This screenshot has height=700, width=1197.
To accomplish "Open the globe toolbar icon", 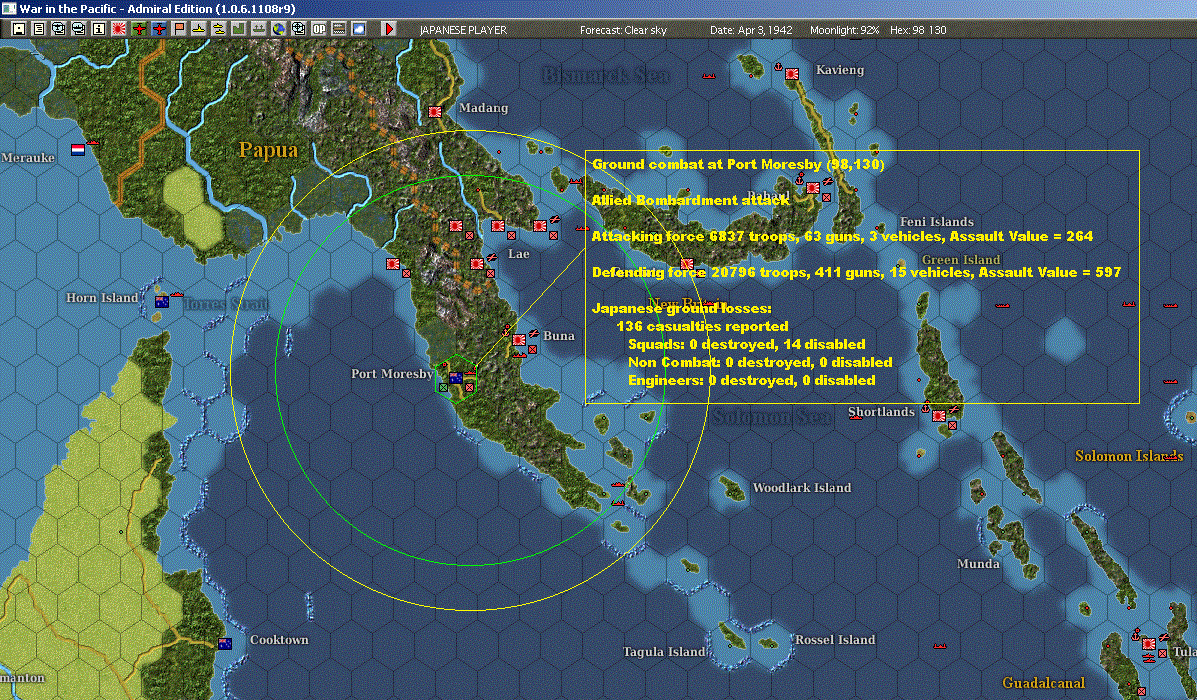I will (279, 29).
